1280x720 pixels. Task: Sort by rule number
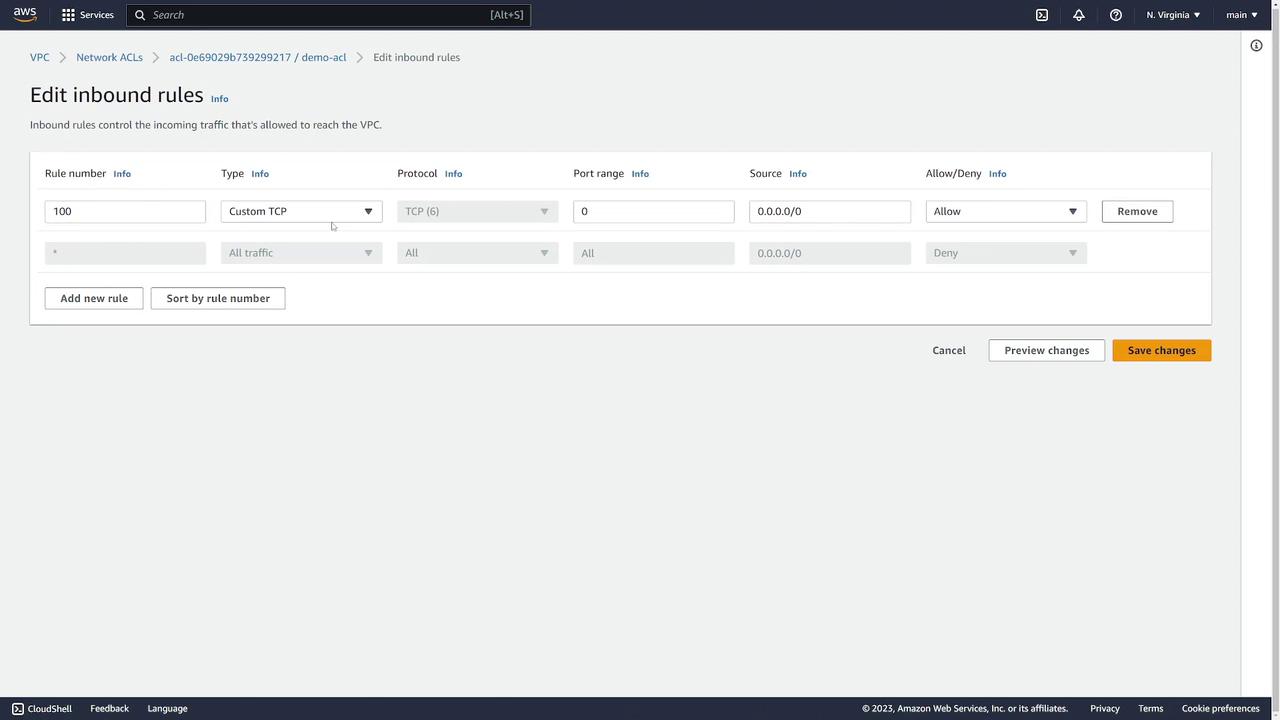[218, 298]
